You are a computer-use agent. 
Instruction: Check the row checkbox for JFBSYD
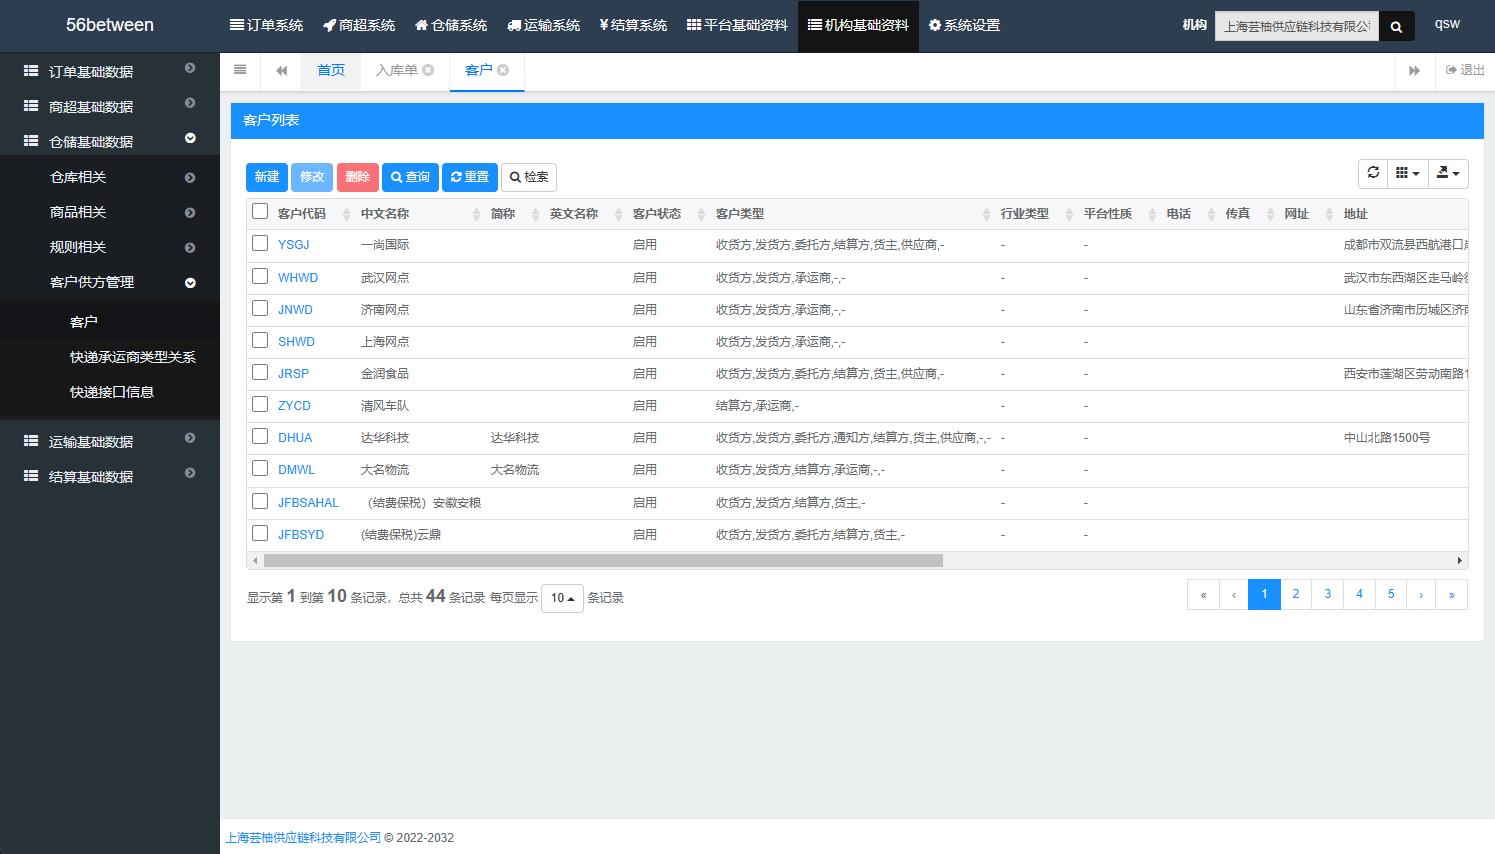point(260,533)
